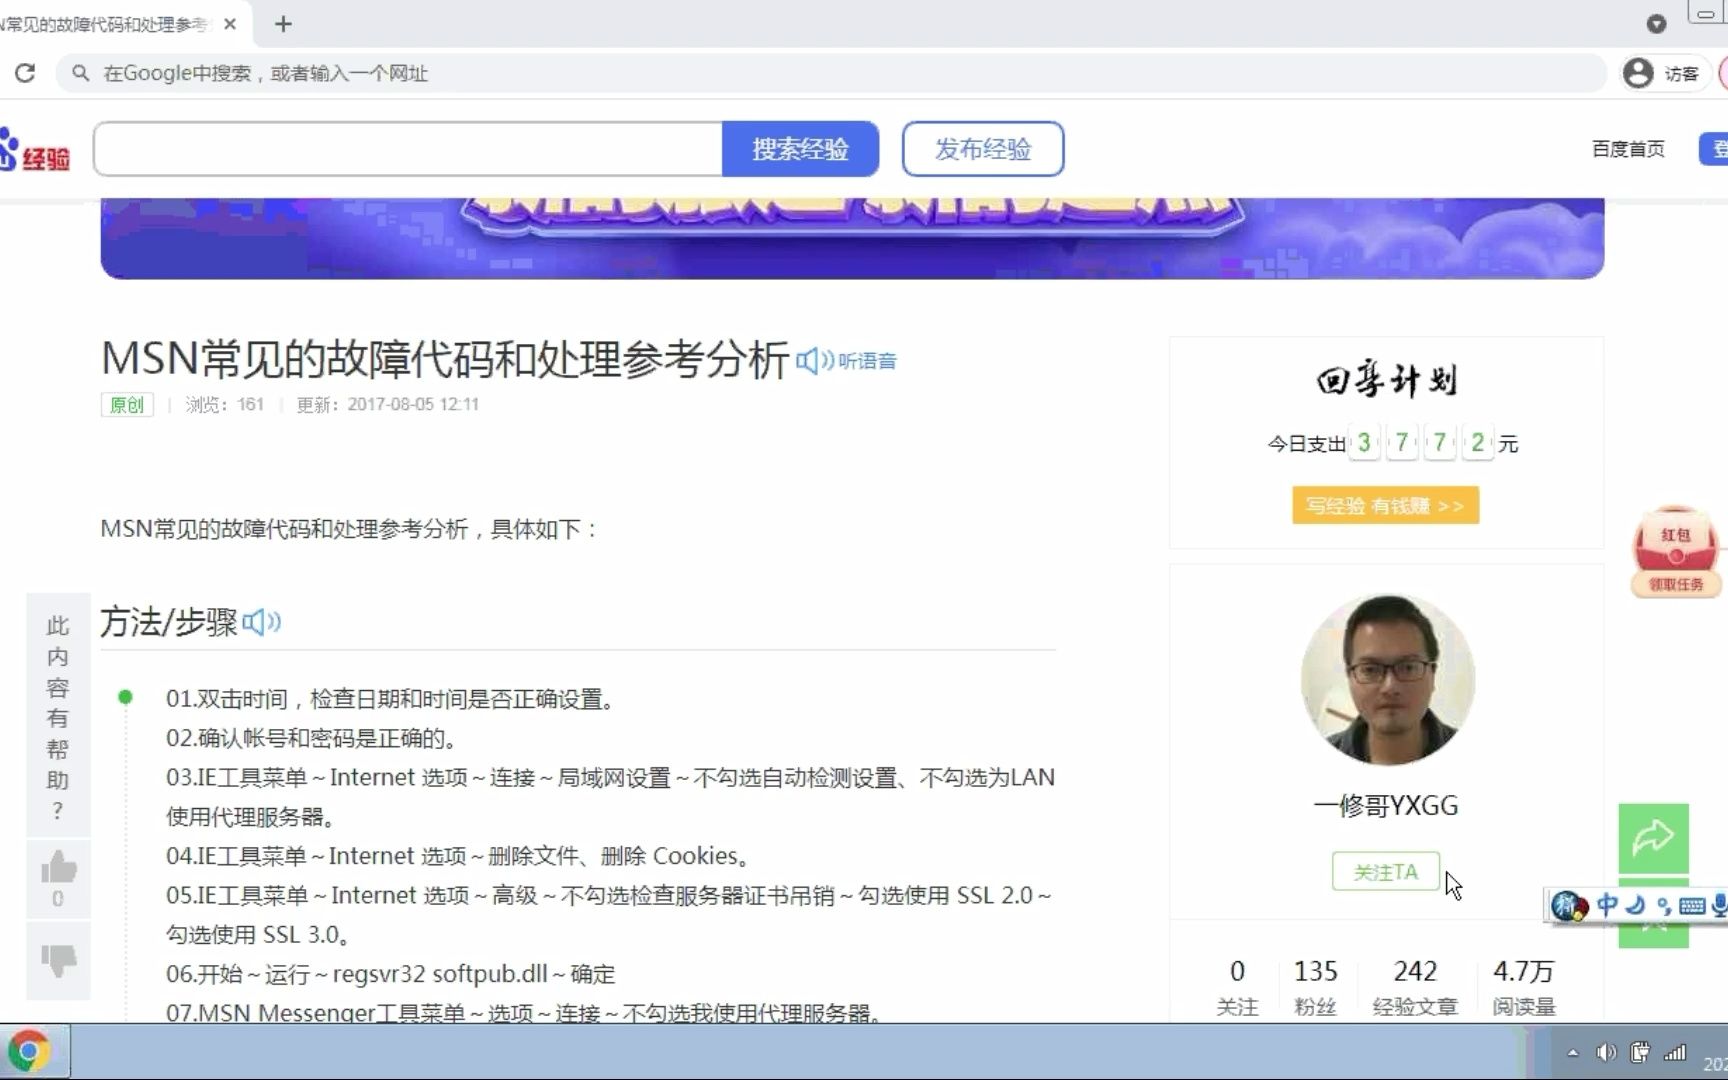Focus the Jingyan search input box
The height and width of the screenshot is (1080, 1728).
[408, 149]
